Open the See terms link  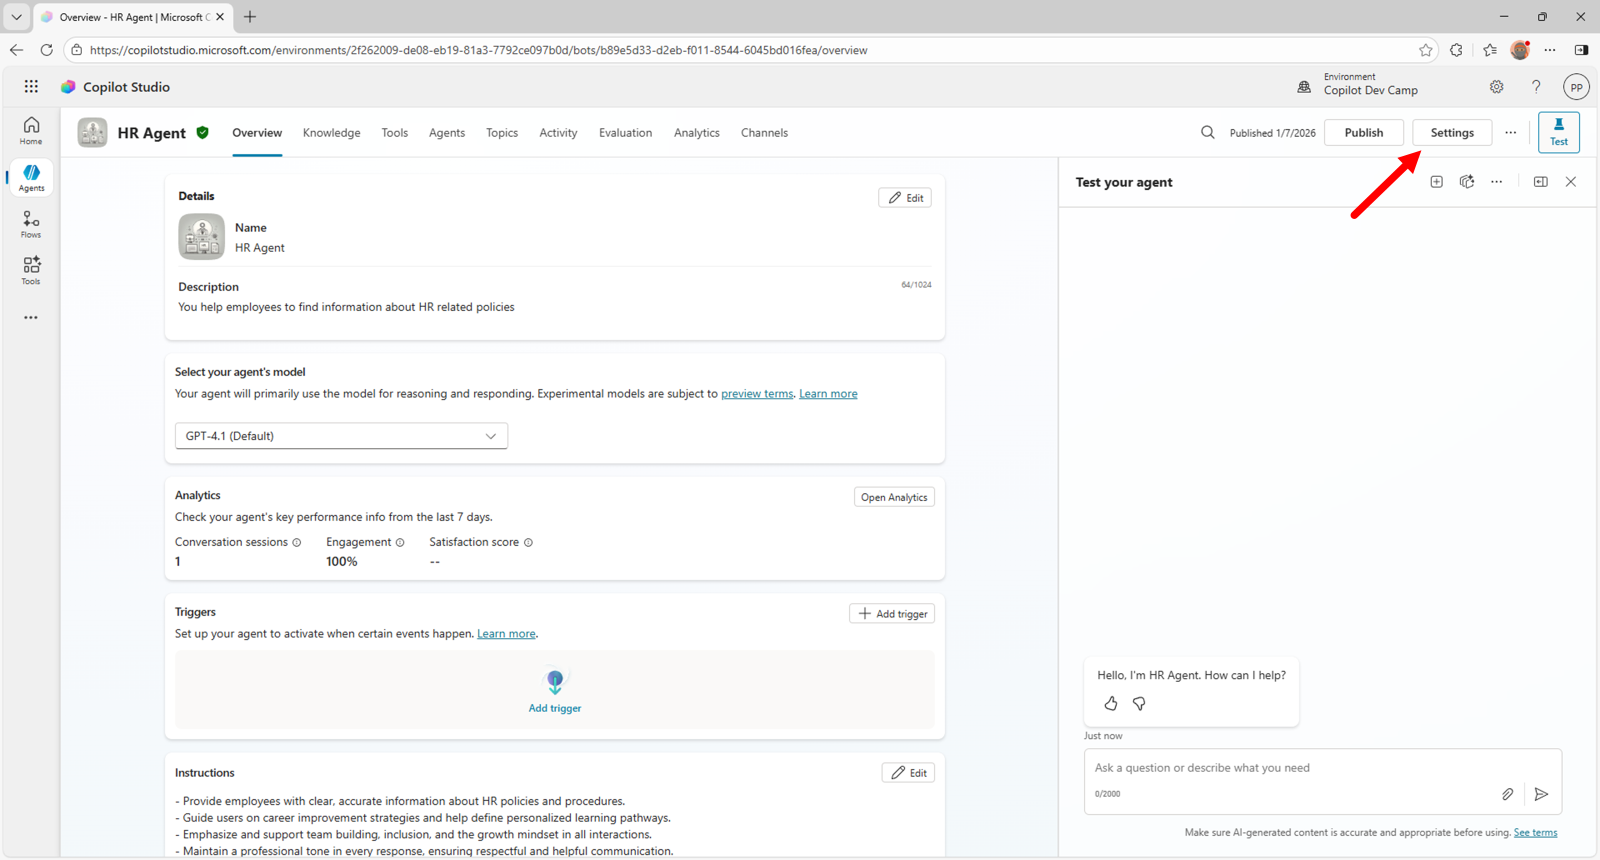point(1535,832)
